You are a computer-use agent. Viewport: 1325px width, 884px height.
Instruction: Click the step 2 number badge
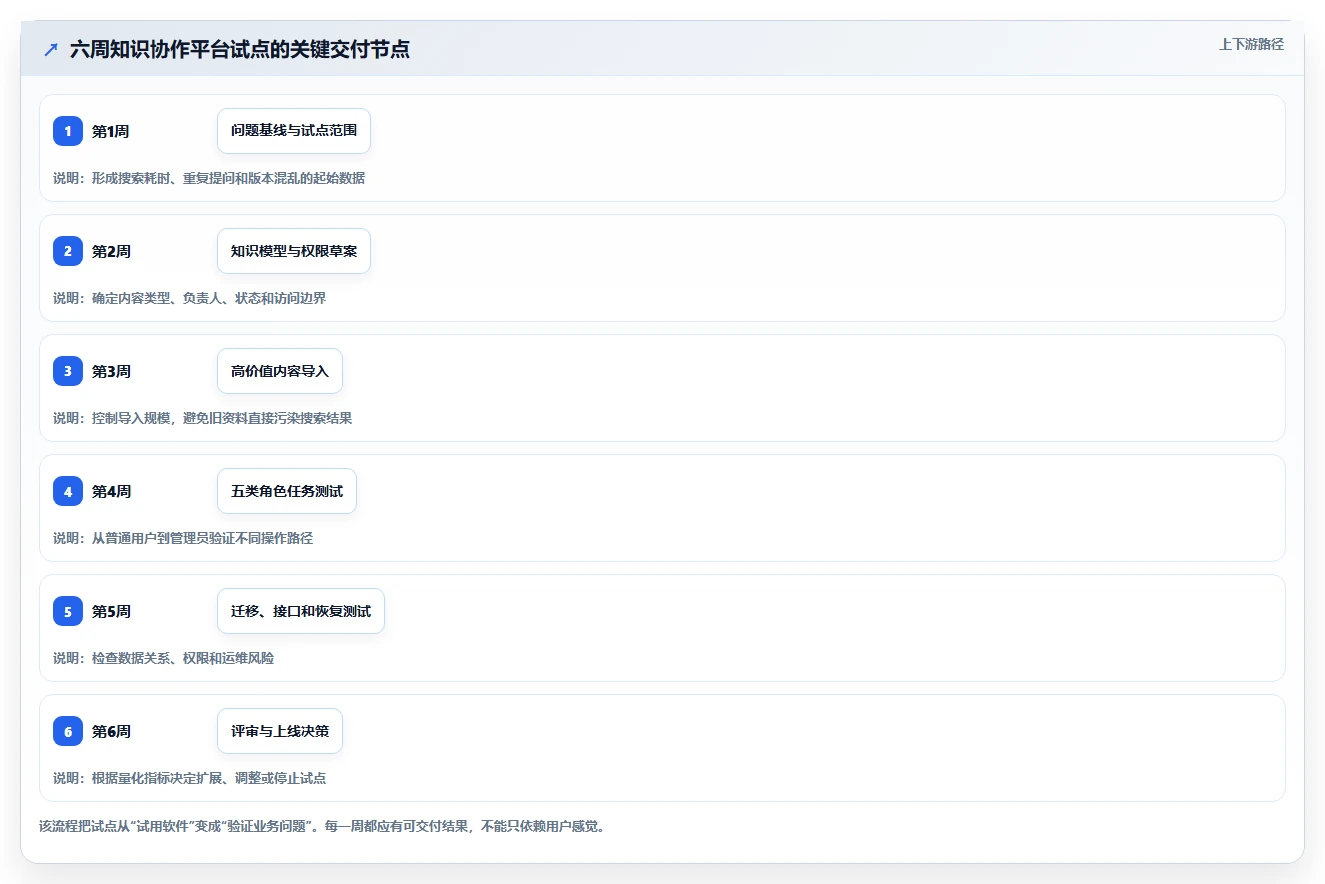pyautogui.click(x=68, y=251)
